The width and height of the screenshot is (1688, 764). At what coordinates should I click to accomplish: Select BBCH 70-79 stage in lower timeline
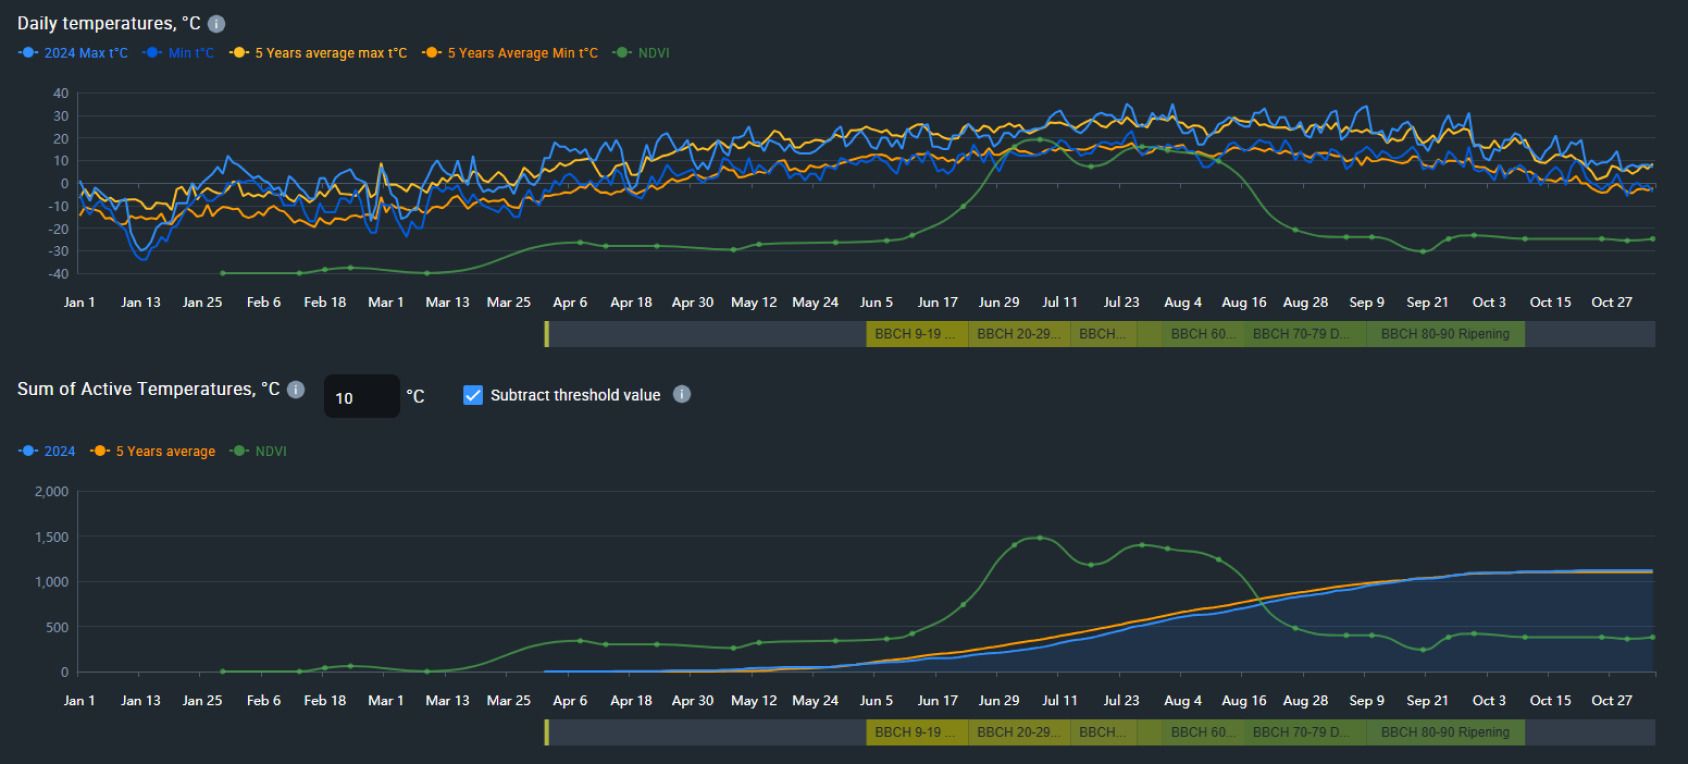(1305, 732)
